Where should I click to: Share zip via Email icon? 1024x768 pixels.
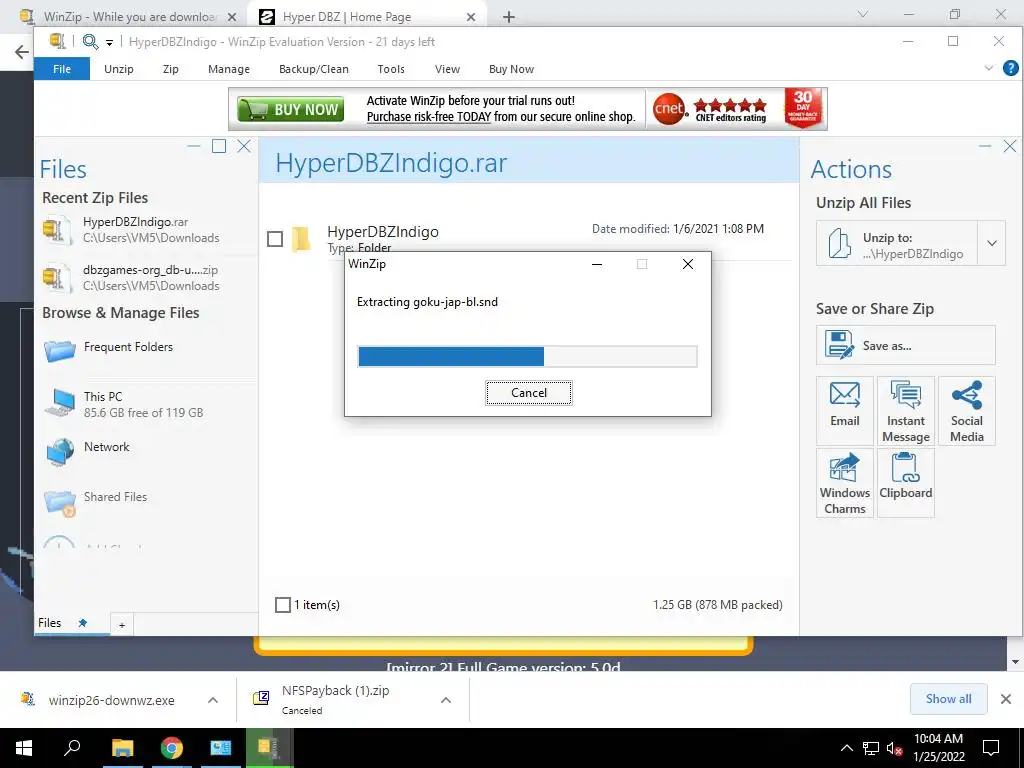844,411
